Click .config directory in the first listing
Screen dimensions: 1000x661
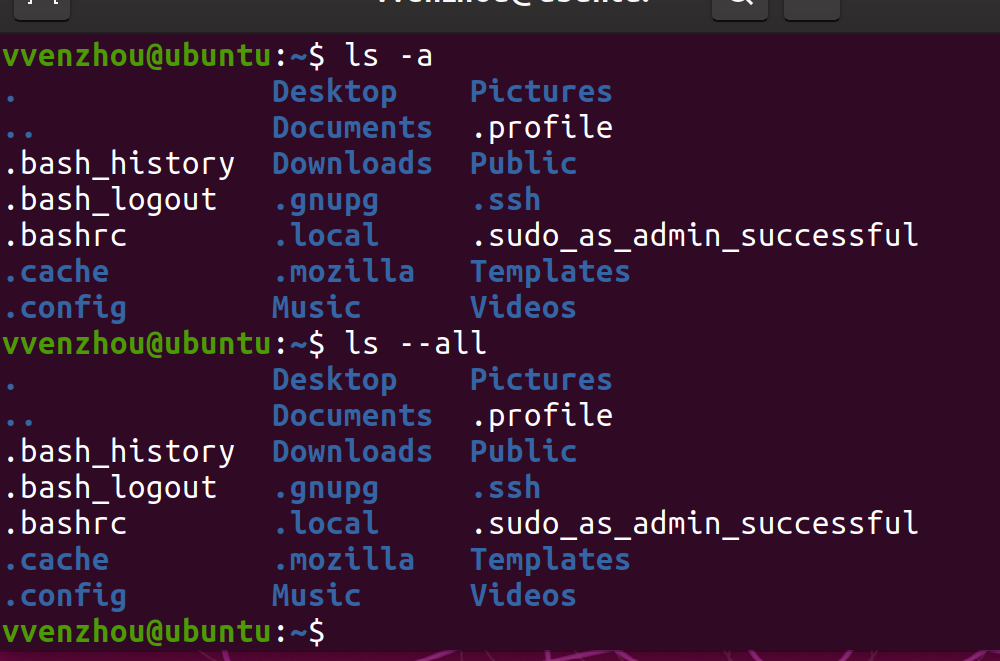tap(65, 308)
